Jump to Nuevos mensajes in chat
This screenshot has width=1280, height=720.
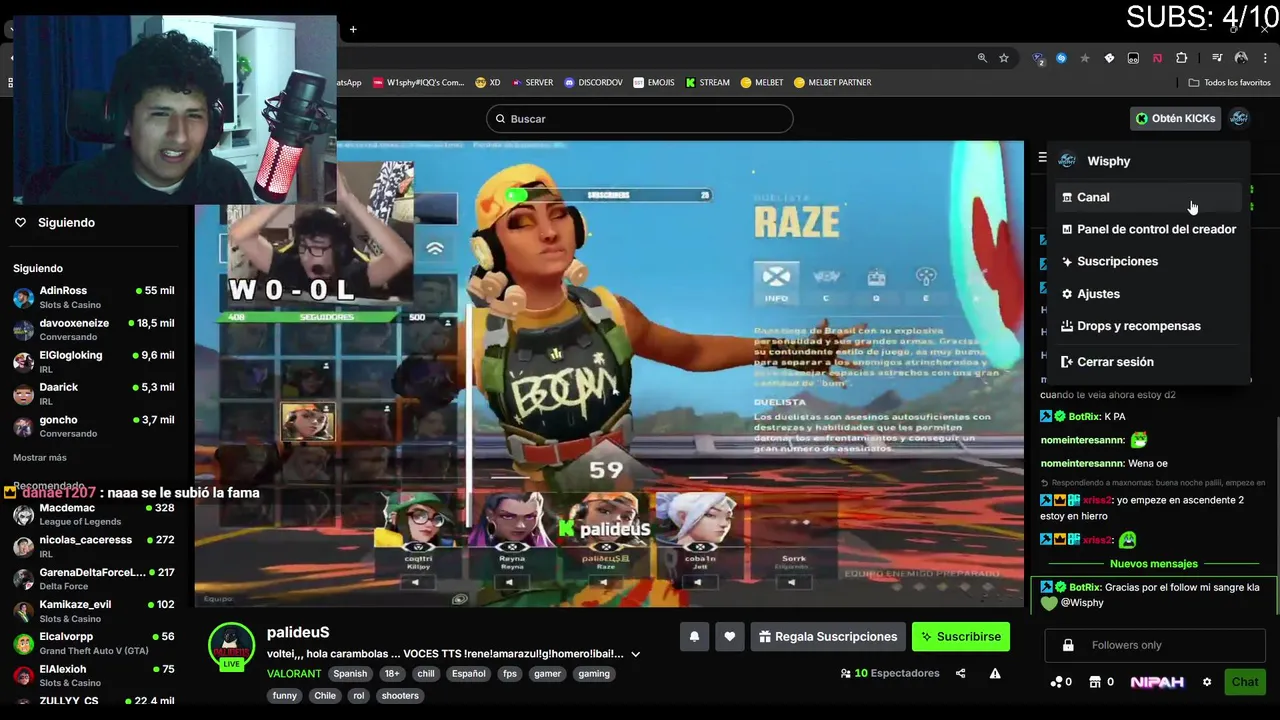1153,564
